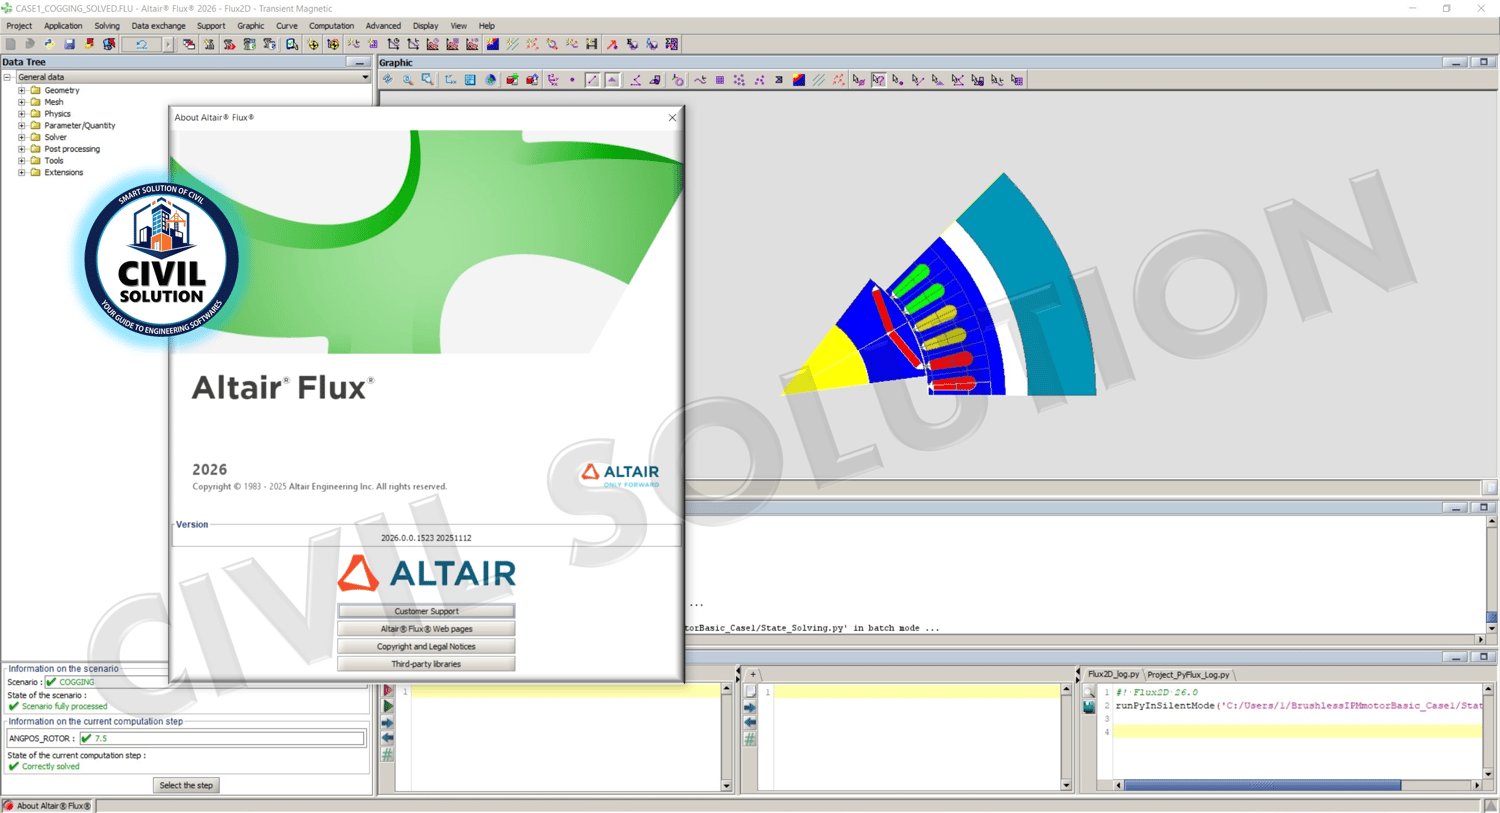Open the General data dropdown in Data Tree
Image resolution: width=1500 pixels, height=813 pixels.
[365, 77]
